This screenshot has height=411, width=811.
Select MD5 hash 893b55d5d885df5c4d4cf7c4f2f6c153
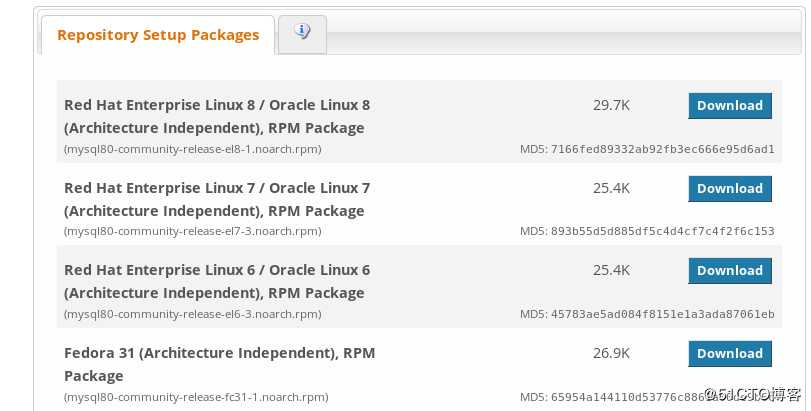(663, 231)
